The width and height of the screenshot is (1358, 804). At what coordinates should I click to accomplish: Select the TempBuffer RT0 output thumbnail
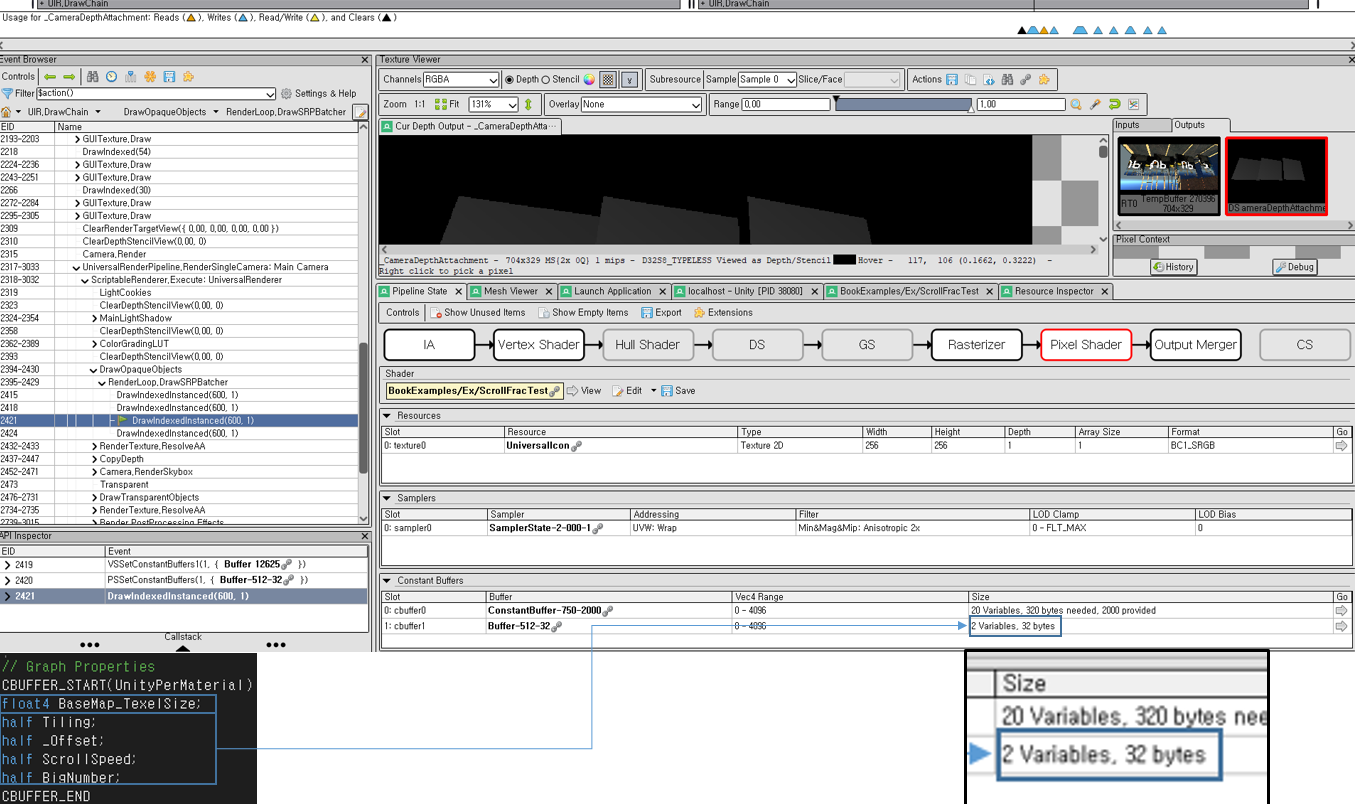[x=1168, y=176]
